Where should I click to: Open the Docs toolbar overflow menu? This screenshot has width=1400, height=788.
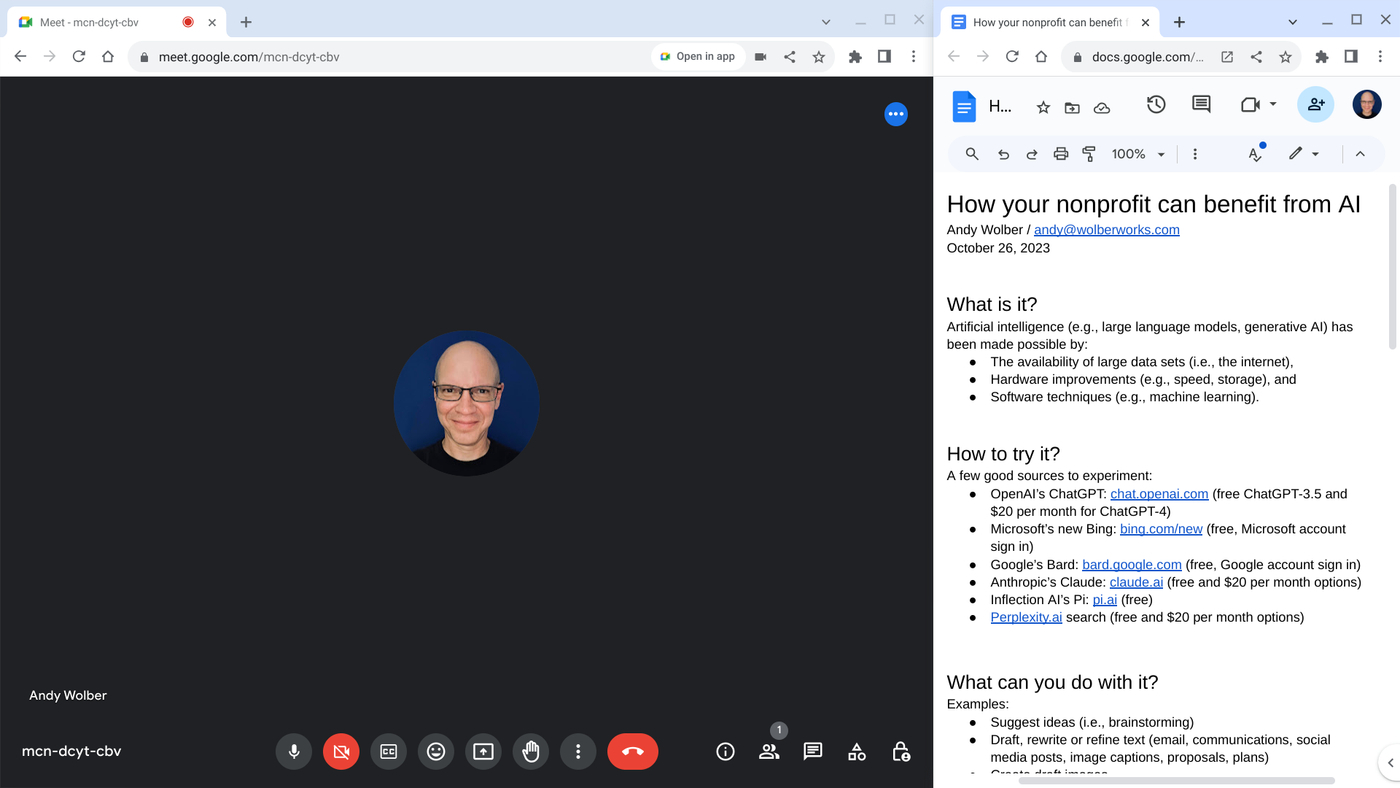click(x=1195, y=154)
